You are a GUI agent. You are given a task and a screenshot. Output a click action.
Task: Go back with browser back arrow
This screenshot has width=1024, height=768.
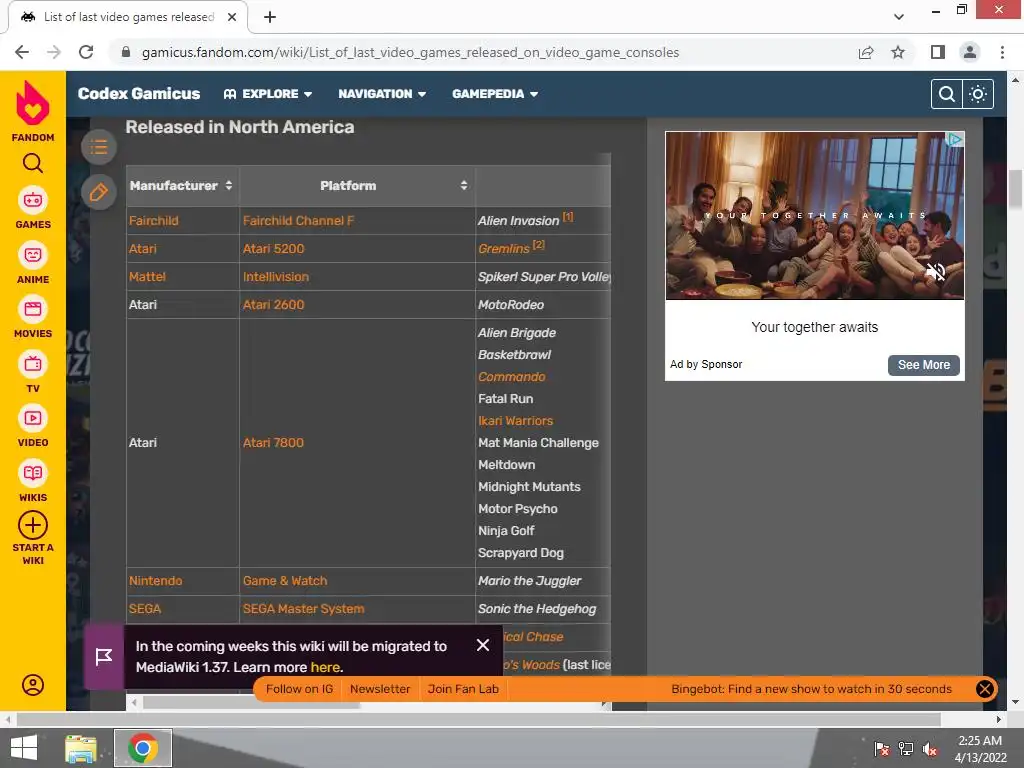click(22, 52)
